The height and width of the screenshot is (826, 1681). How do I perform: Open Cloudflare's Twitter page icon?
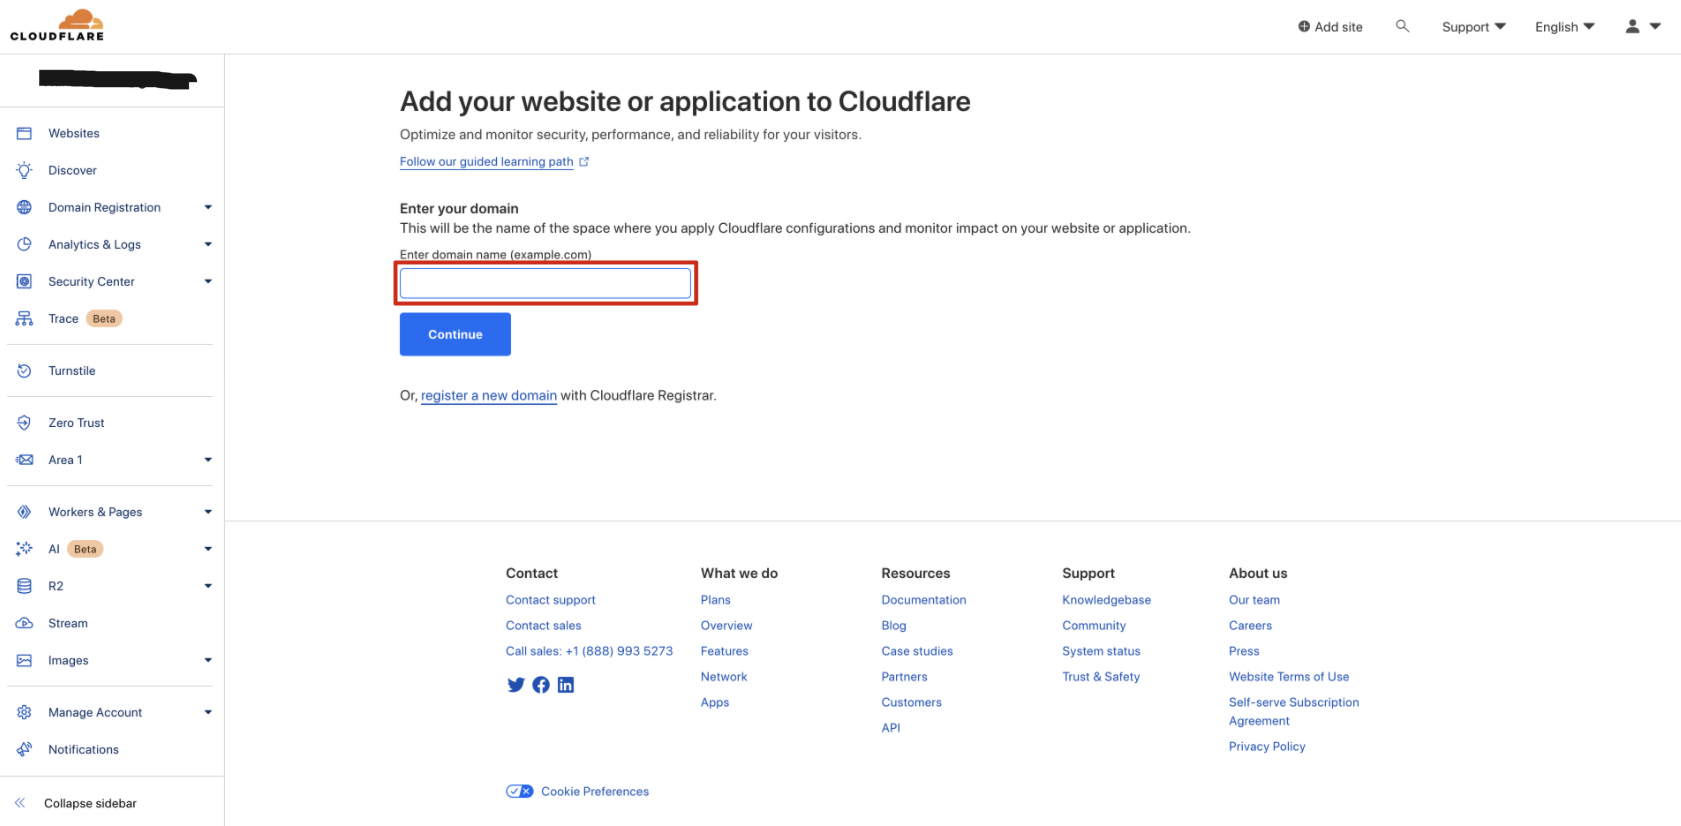pos(516,685)
